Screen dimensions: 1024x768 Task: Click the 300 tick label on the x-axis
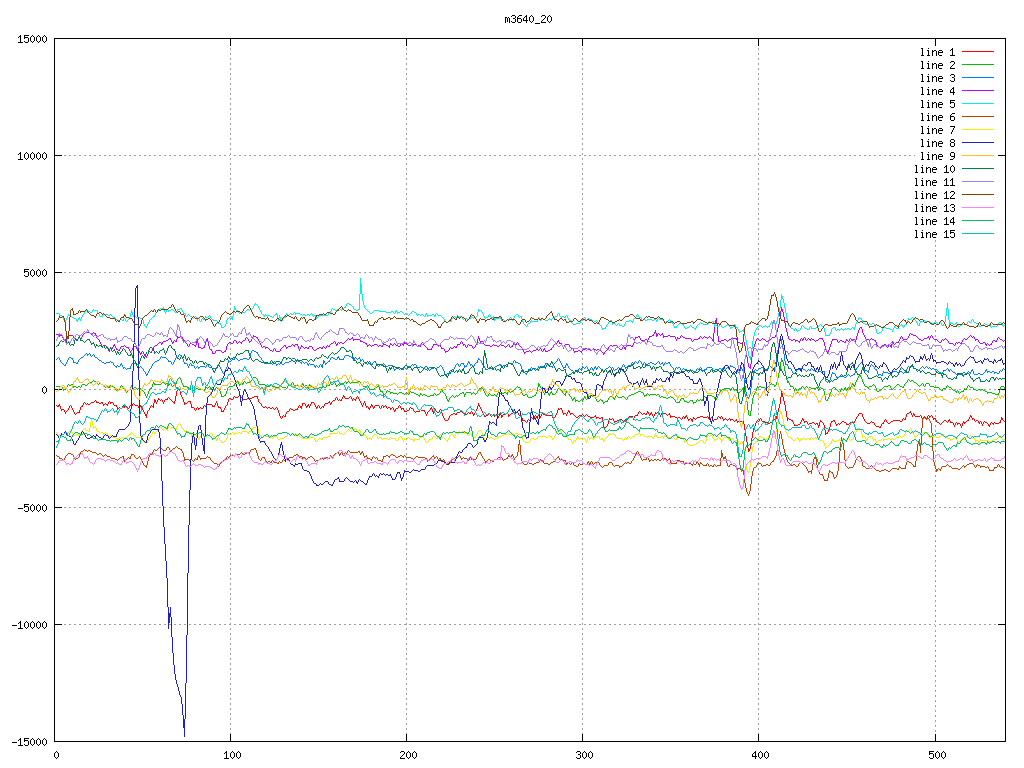click(x=583, y=755)
